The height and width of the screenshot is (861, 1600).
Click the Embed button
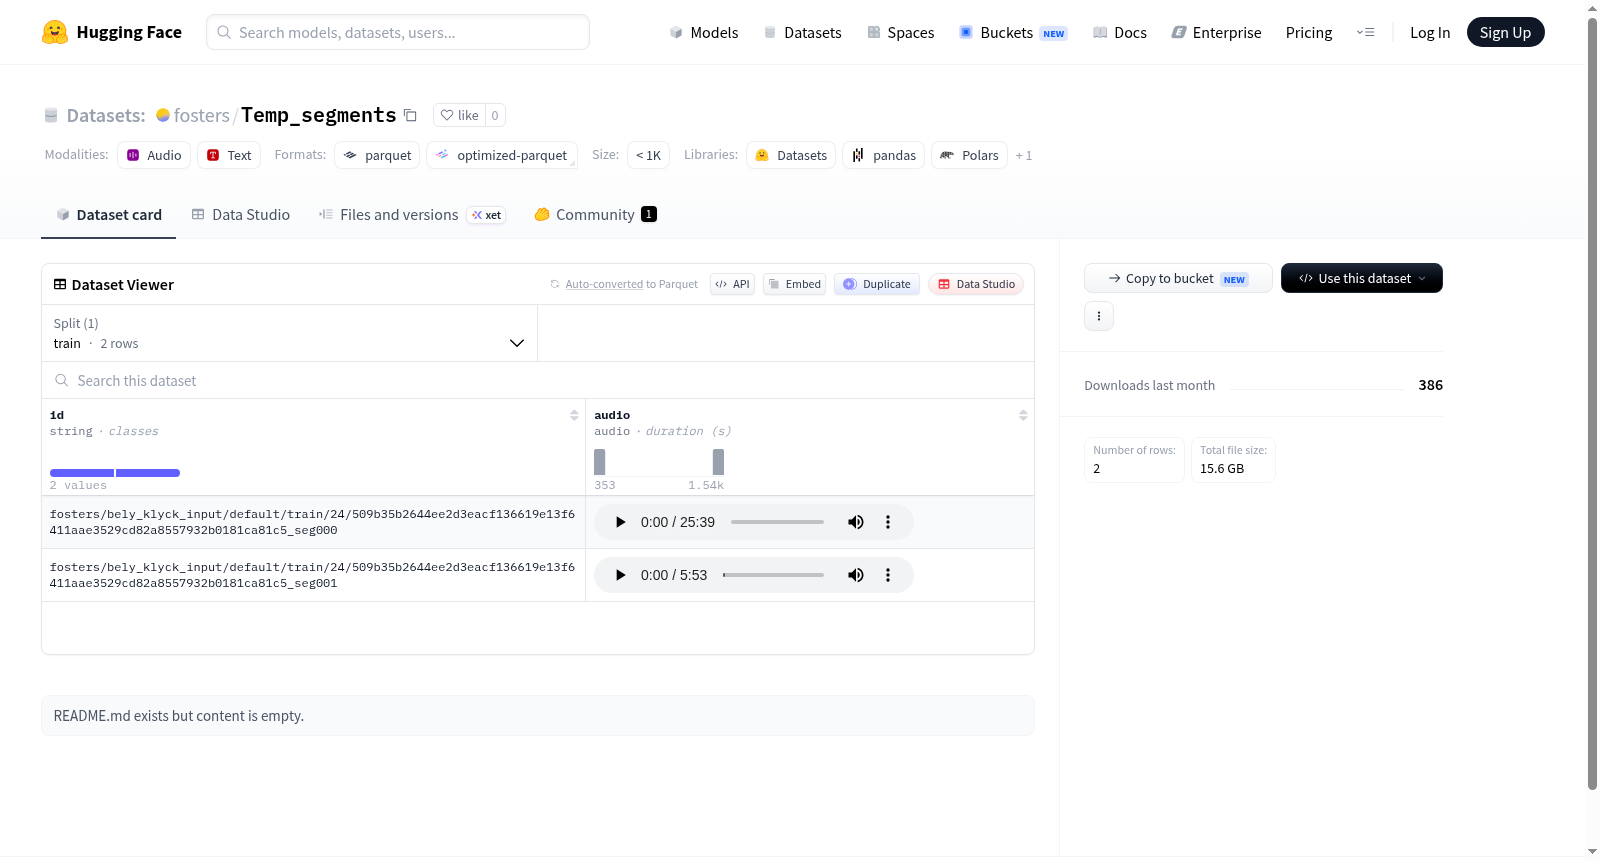795,284
